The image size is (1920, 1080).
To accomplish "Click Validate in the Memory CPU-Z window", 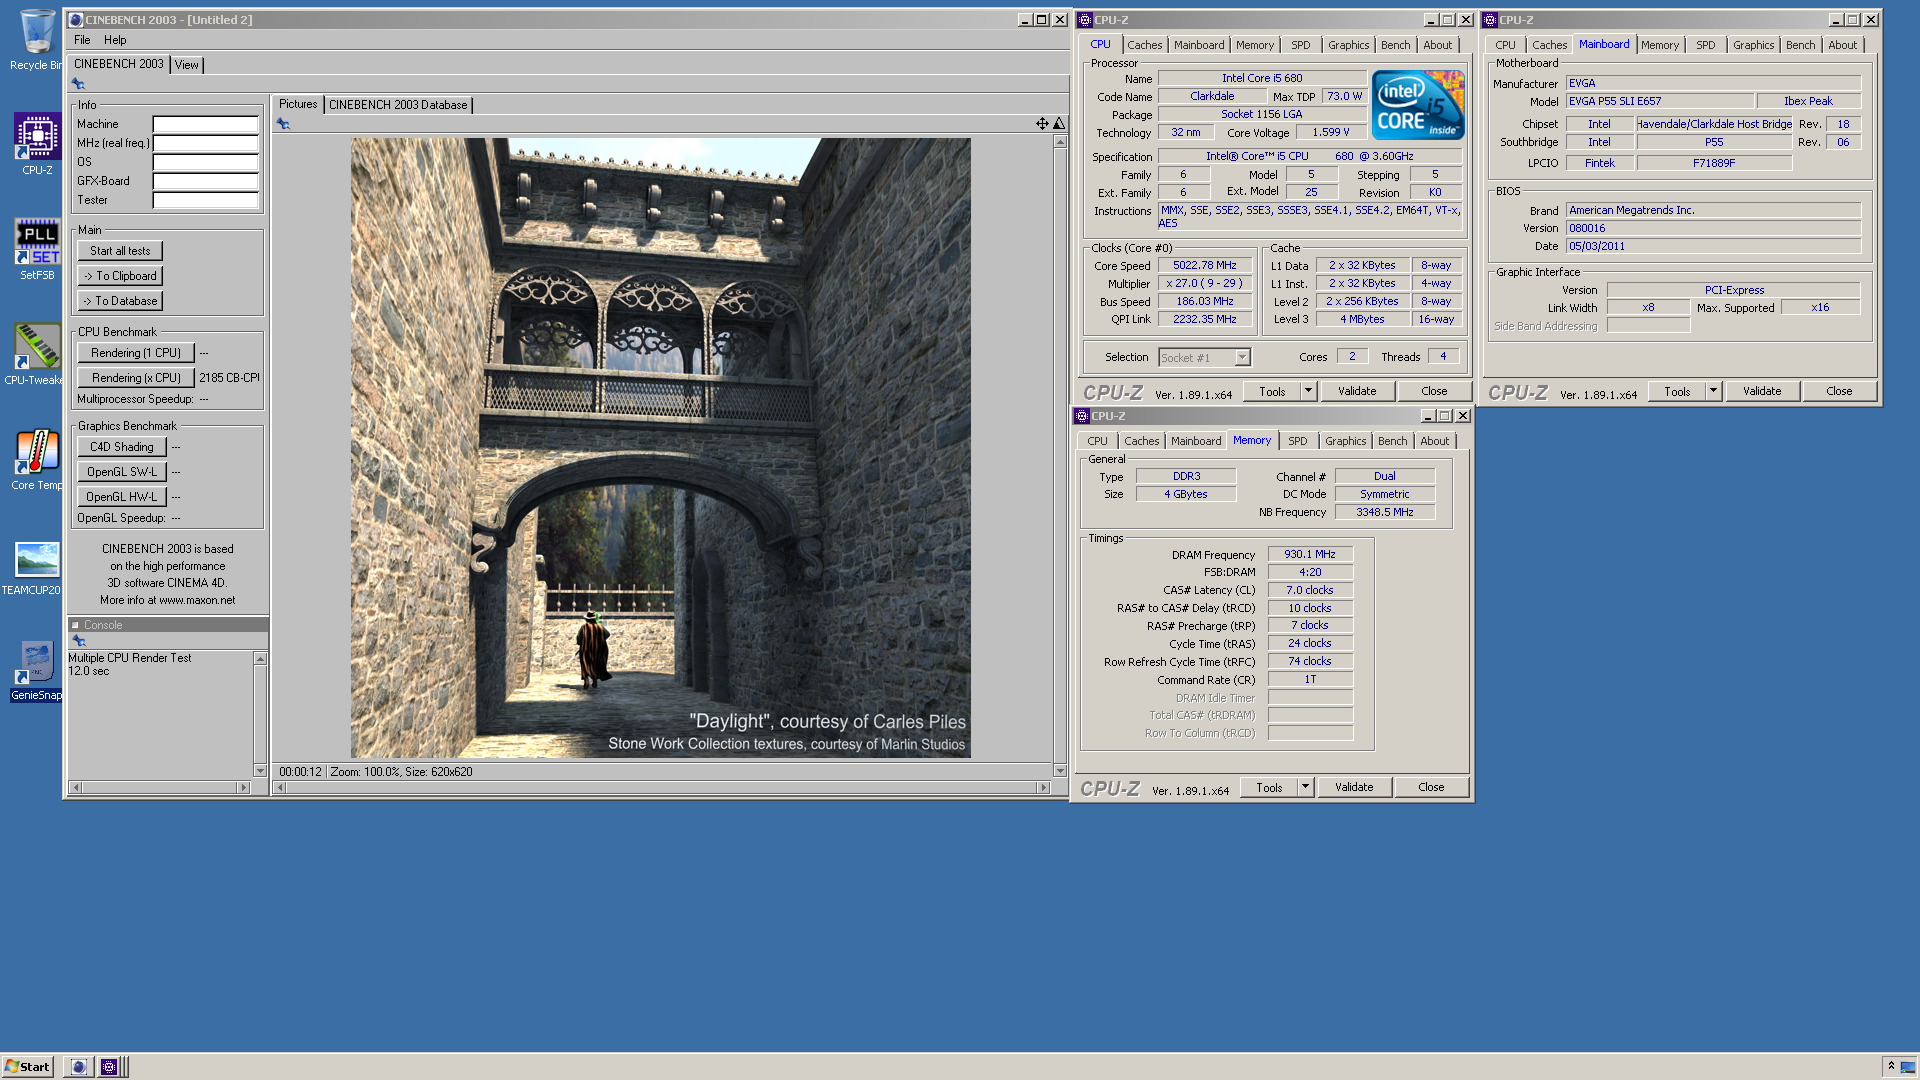I will point(1354,787).
